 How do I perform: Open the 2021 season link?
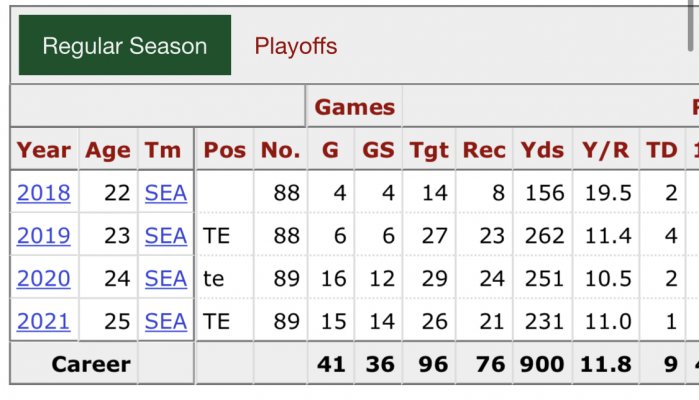click(44, 321)
